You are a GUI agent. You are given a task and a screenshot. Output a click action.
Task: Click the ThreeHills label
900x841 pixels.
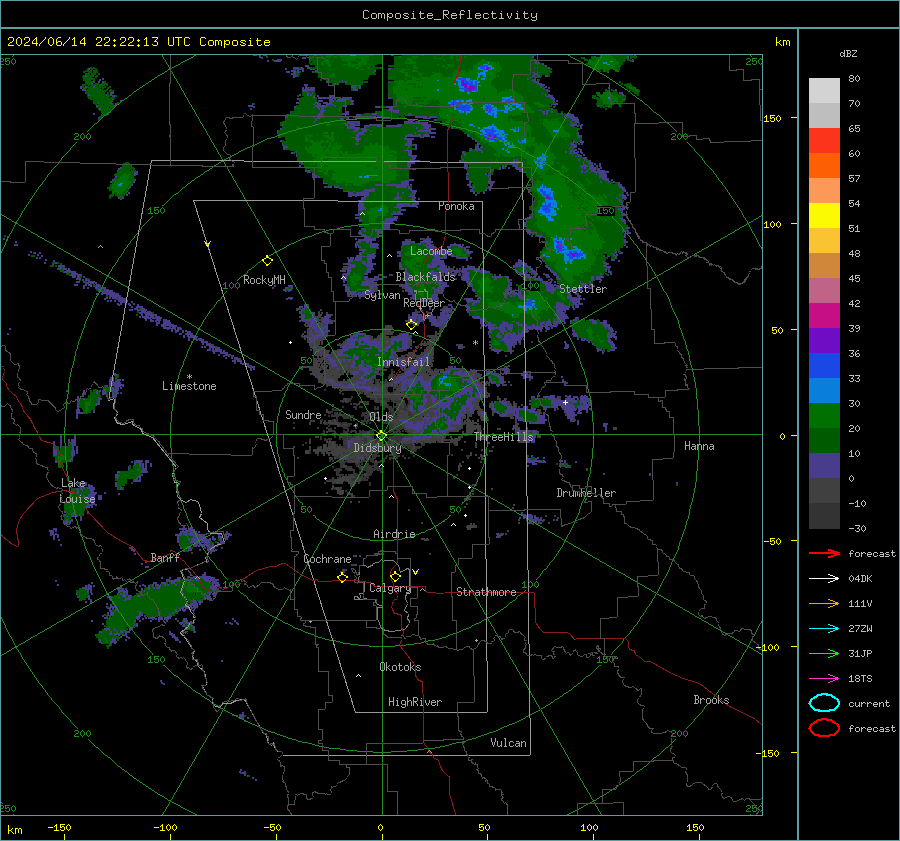(x=503, y=437)
